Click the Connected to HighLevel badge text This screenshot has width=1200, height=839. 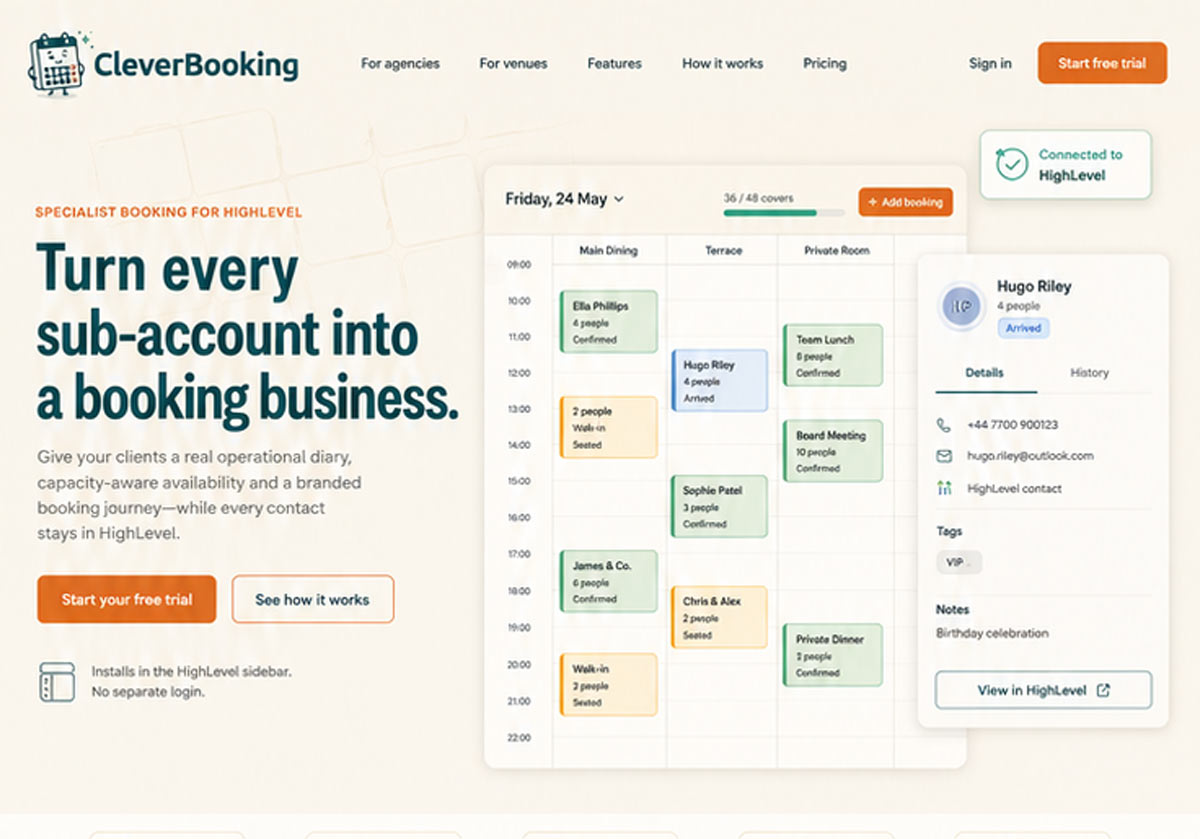click(x=1080, y=165)
